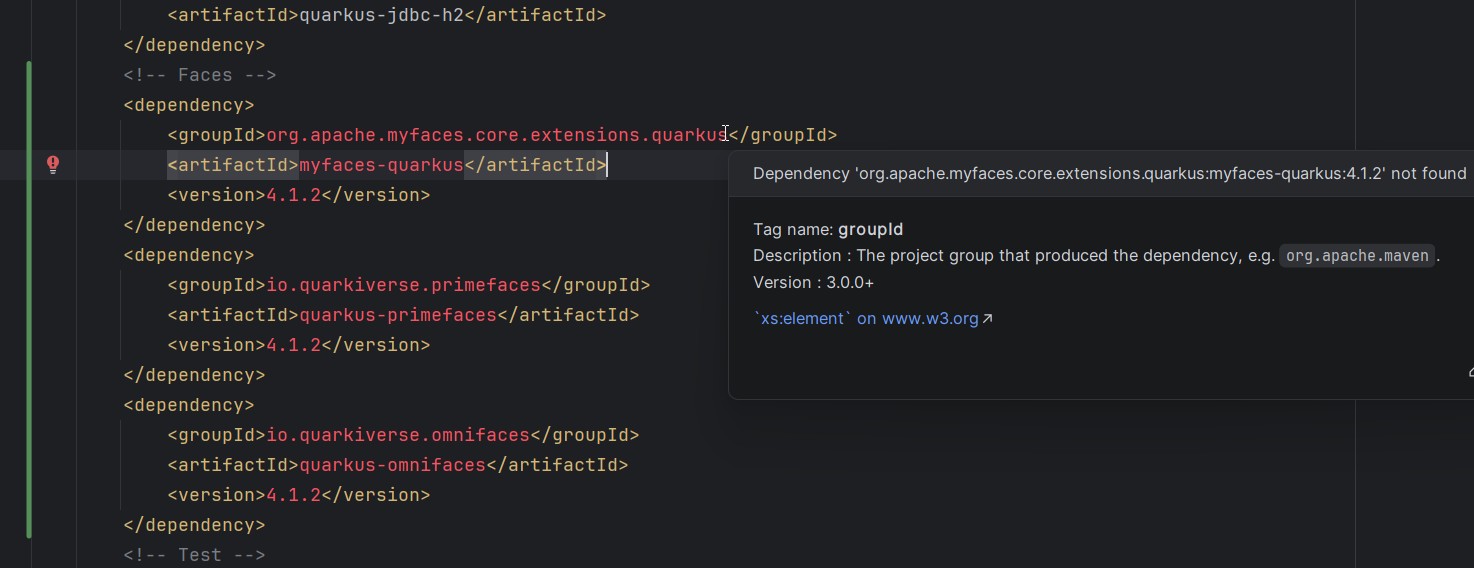
Task: Click the dependency not found error message
Action: [1109, 173]
